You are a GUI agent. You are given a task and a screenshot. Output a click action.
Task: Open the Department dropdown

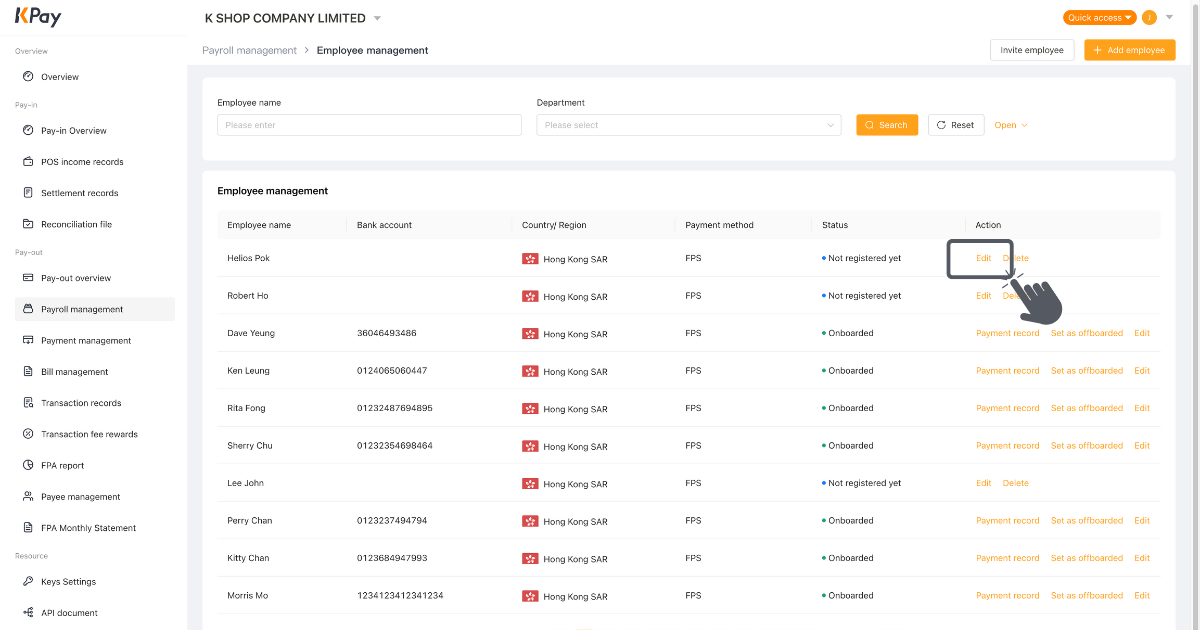[x=688, y=124]
